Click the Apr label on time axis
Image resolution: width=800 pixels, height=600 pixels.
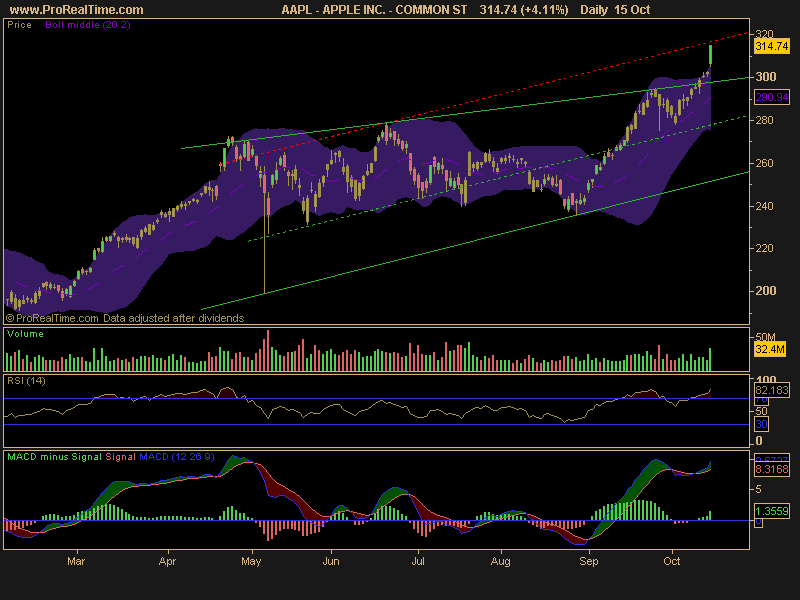coord(167,561)
